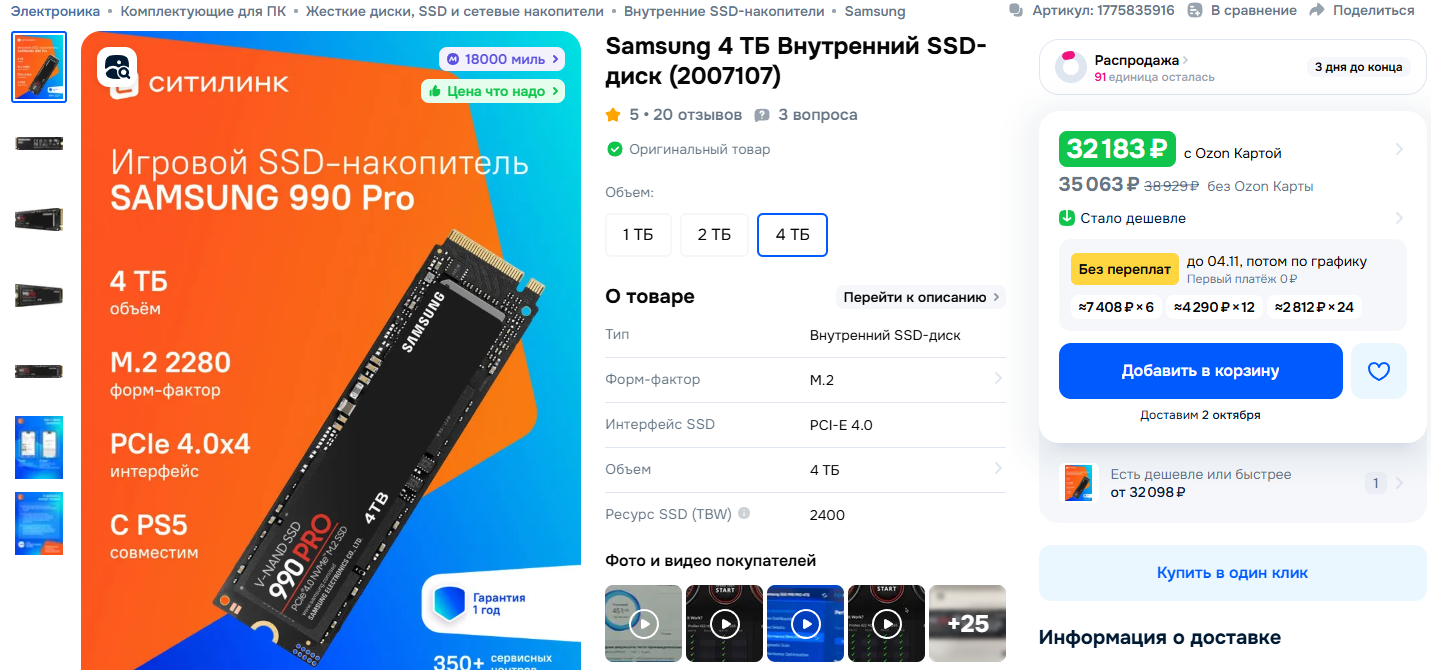Expand the Ozon Карта price chevron

[x=1399, y=150]
